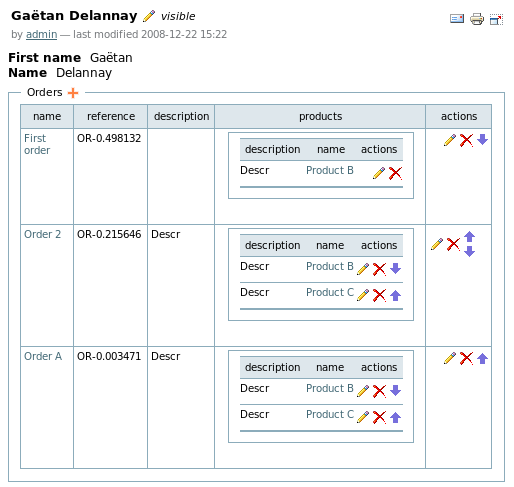Open the Order A link

pos(43,356)
